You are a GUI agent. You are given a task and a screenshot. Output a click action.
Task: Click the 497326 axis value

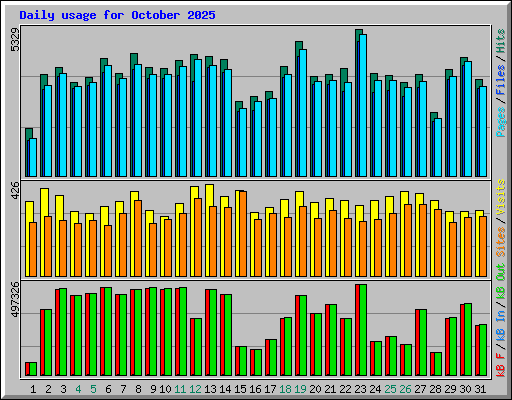coord(15,300)
